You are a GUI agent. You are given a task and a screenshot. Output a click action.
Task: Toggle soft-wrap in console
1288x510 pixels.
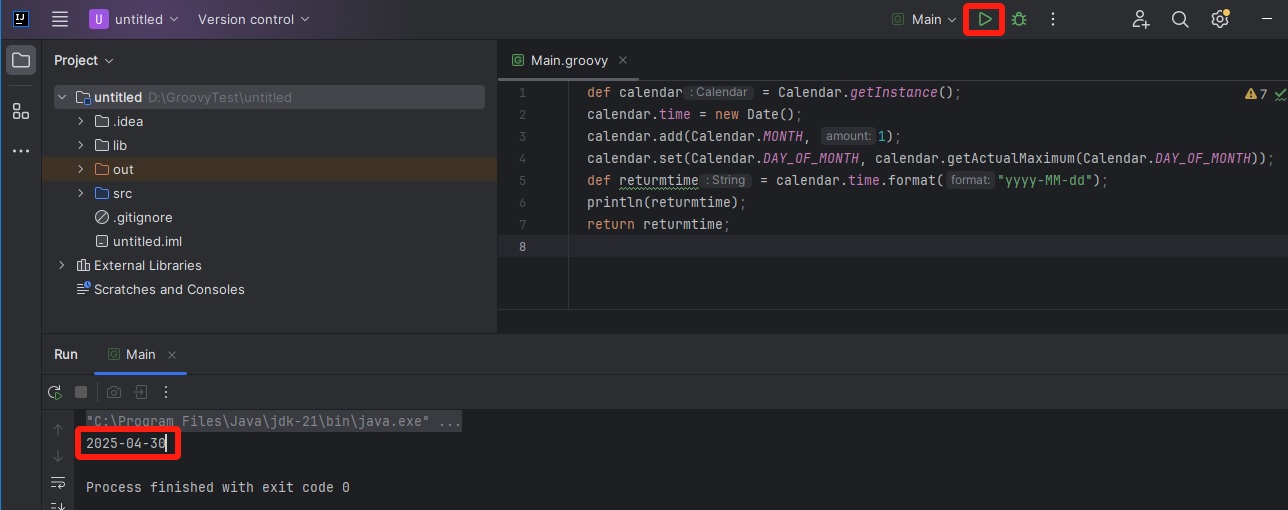click(x=58, y=483)
